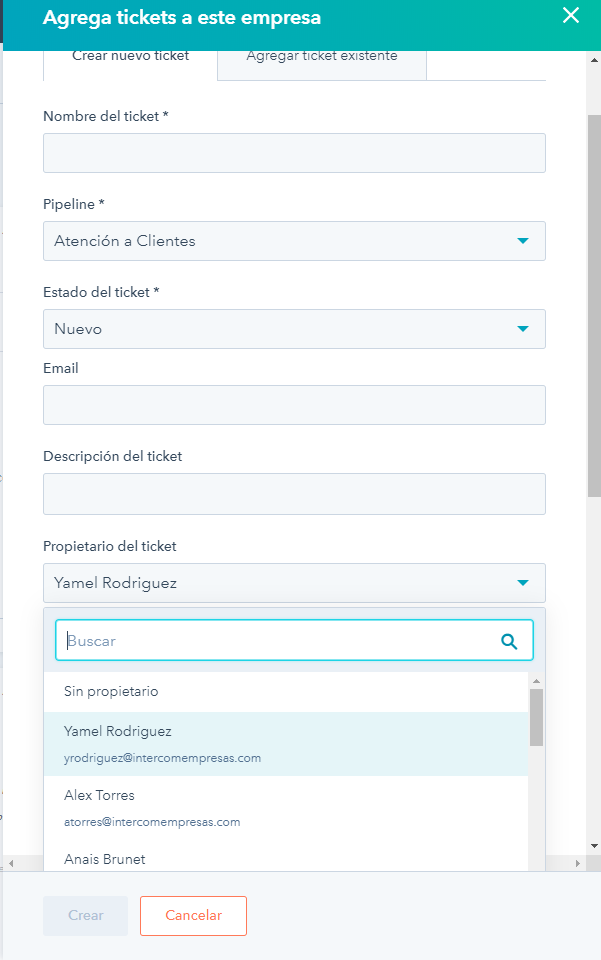
Task: Focus the Nombre del ticket field
Action: (x=294, y=153)
